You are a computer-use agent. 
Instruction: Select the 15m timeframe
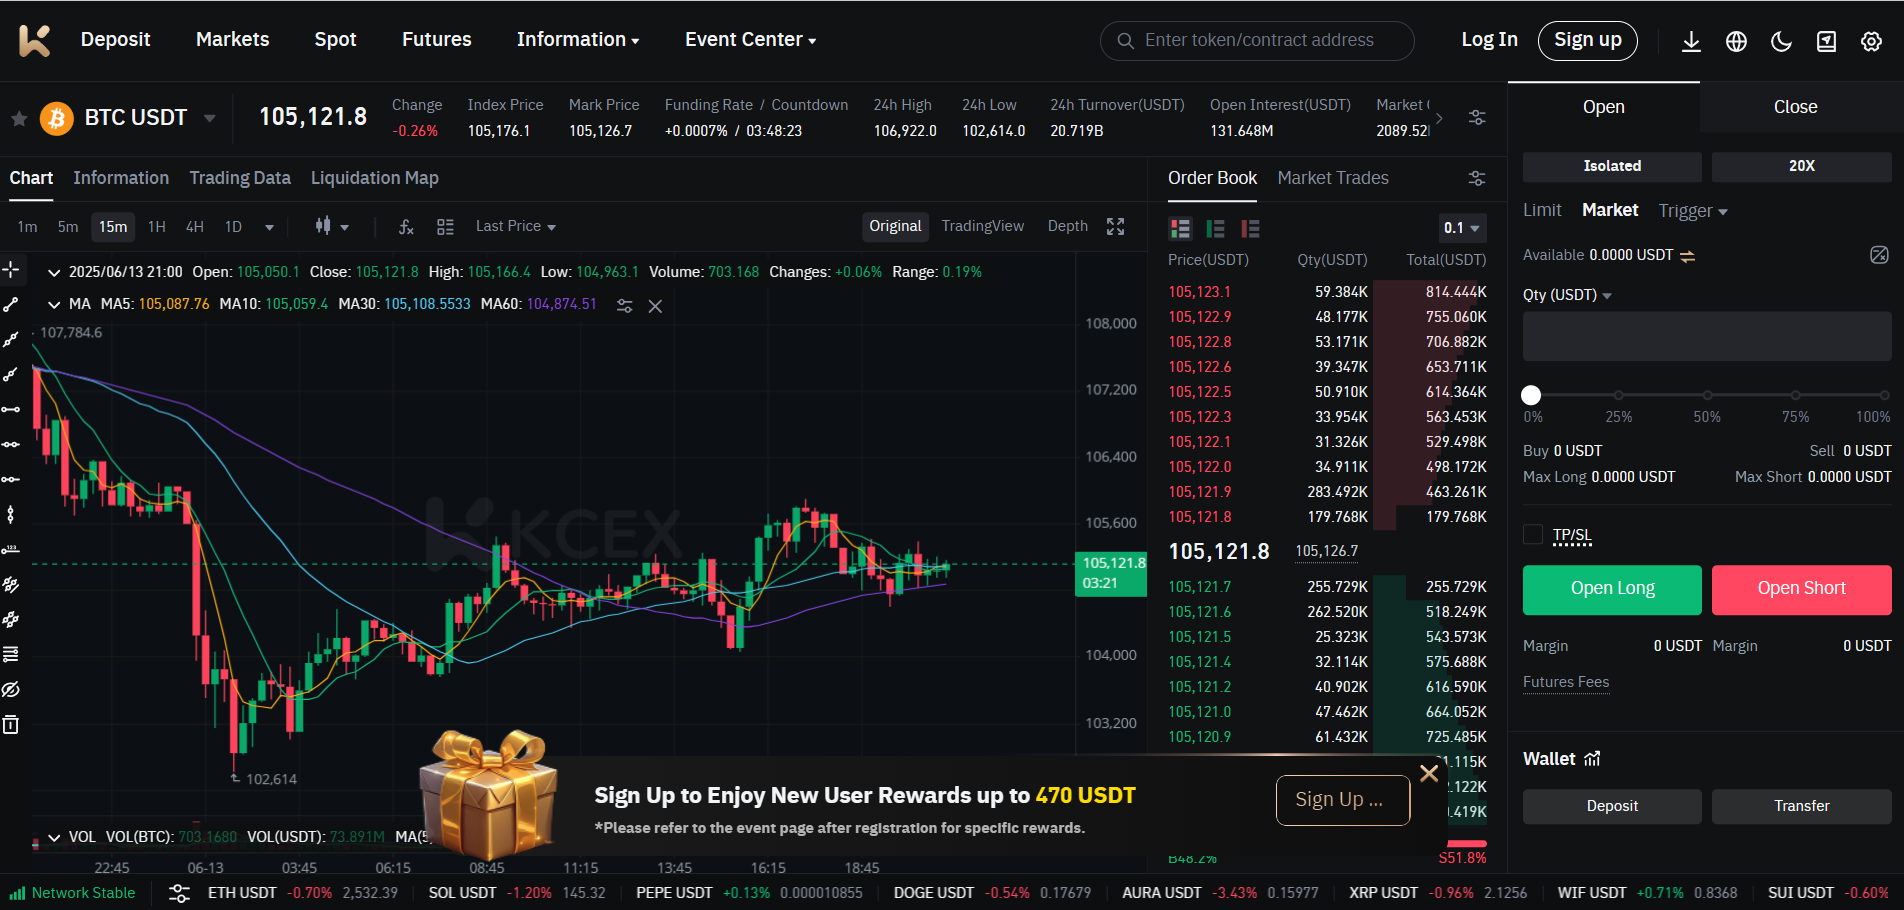coord(113,227)
